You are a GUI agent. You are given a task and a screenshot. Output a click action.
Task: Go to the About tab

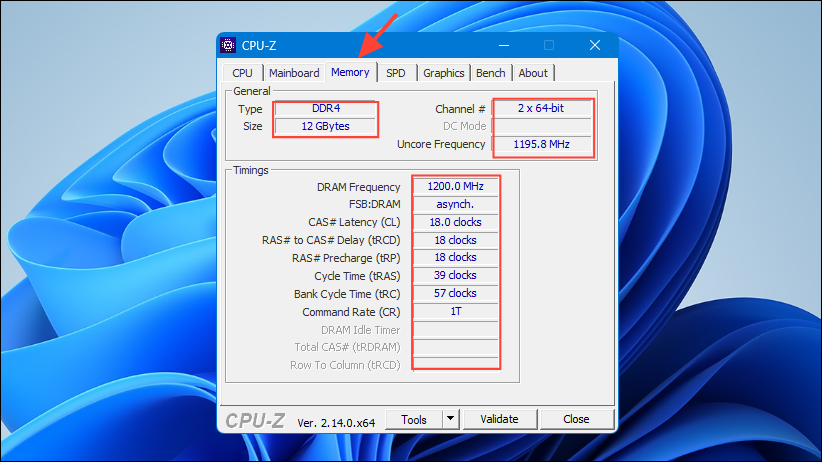pyautogui.click(x=533, y=73)
